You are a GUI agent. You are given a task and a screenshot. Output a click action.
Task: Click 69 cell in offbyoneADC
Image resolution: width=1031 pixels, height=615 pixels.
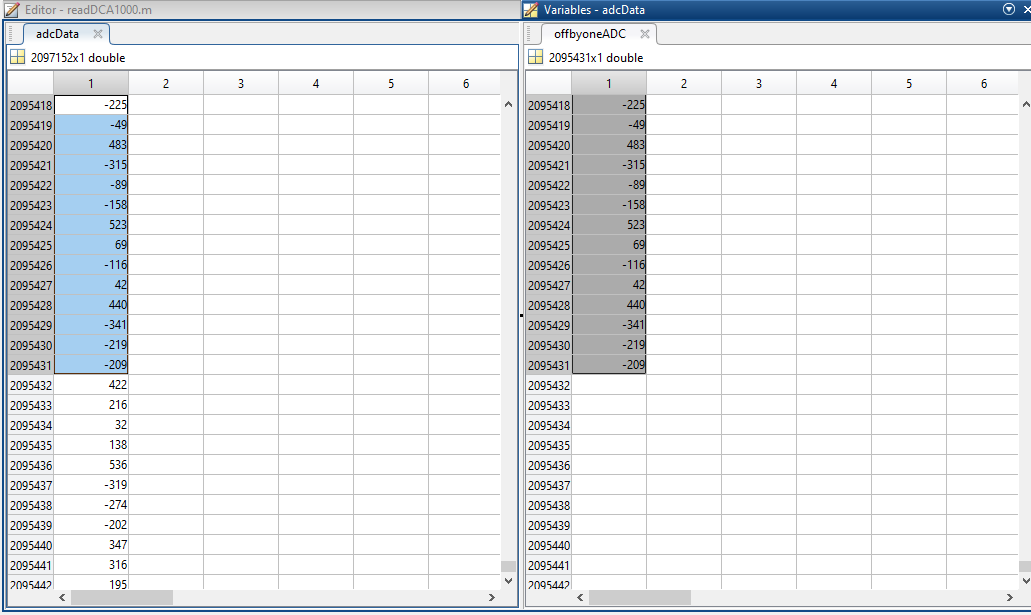(609, 245)
